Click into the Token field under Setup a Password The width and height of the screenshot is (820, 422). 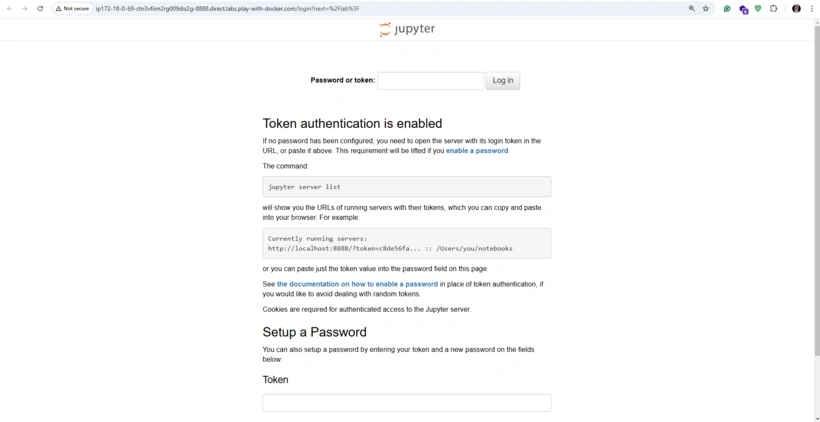[407, 403]
